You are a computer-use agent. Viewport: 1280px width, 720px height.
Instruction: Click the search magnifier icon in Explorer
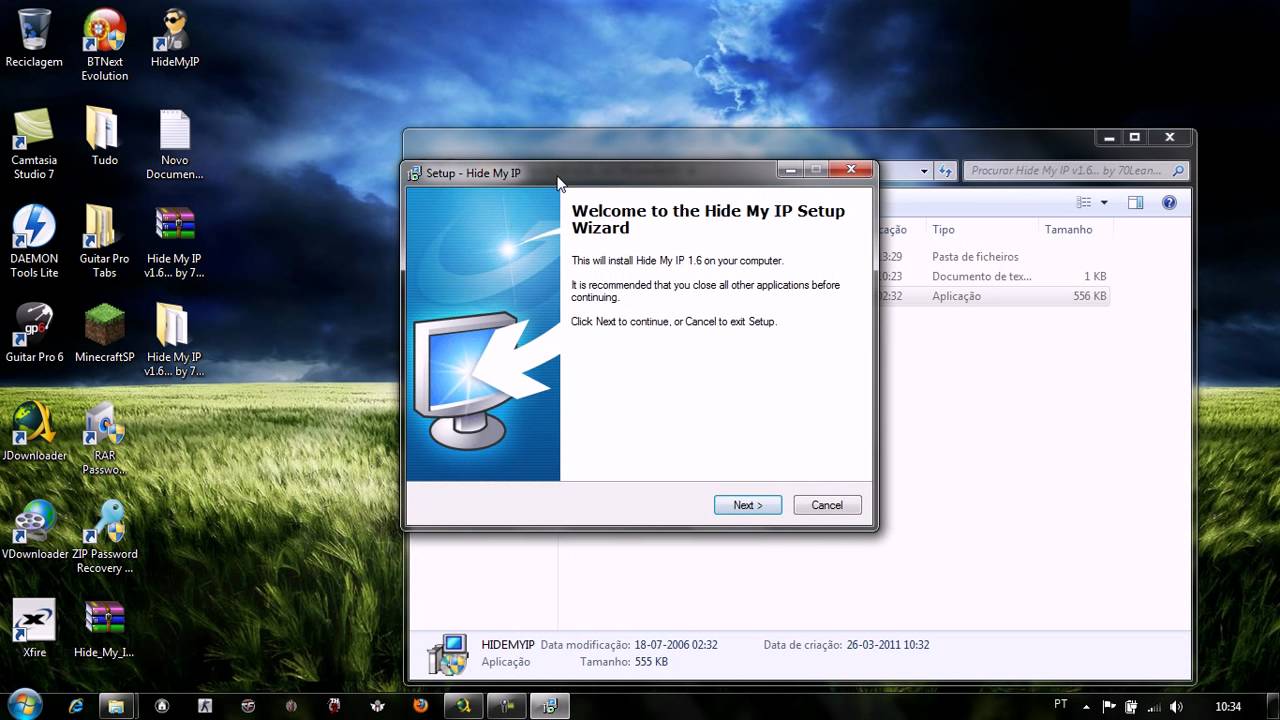coord(1178,171)
